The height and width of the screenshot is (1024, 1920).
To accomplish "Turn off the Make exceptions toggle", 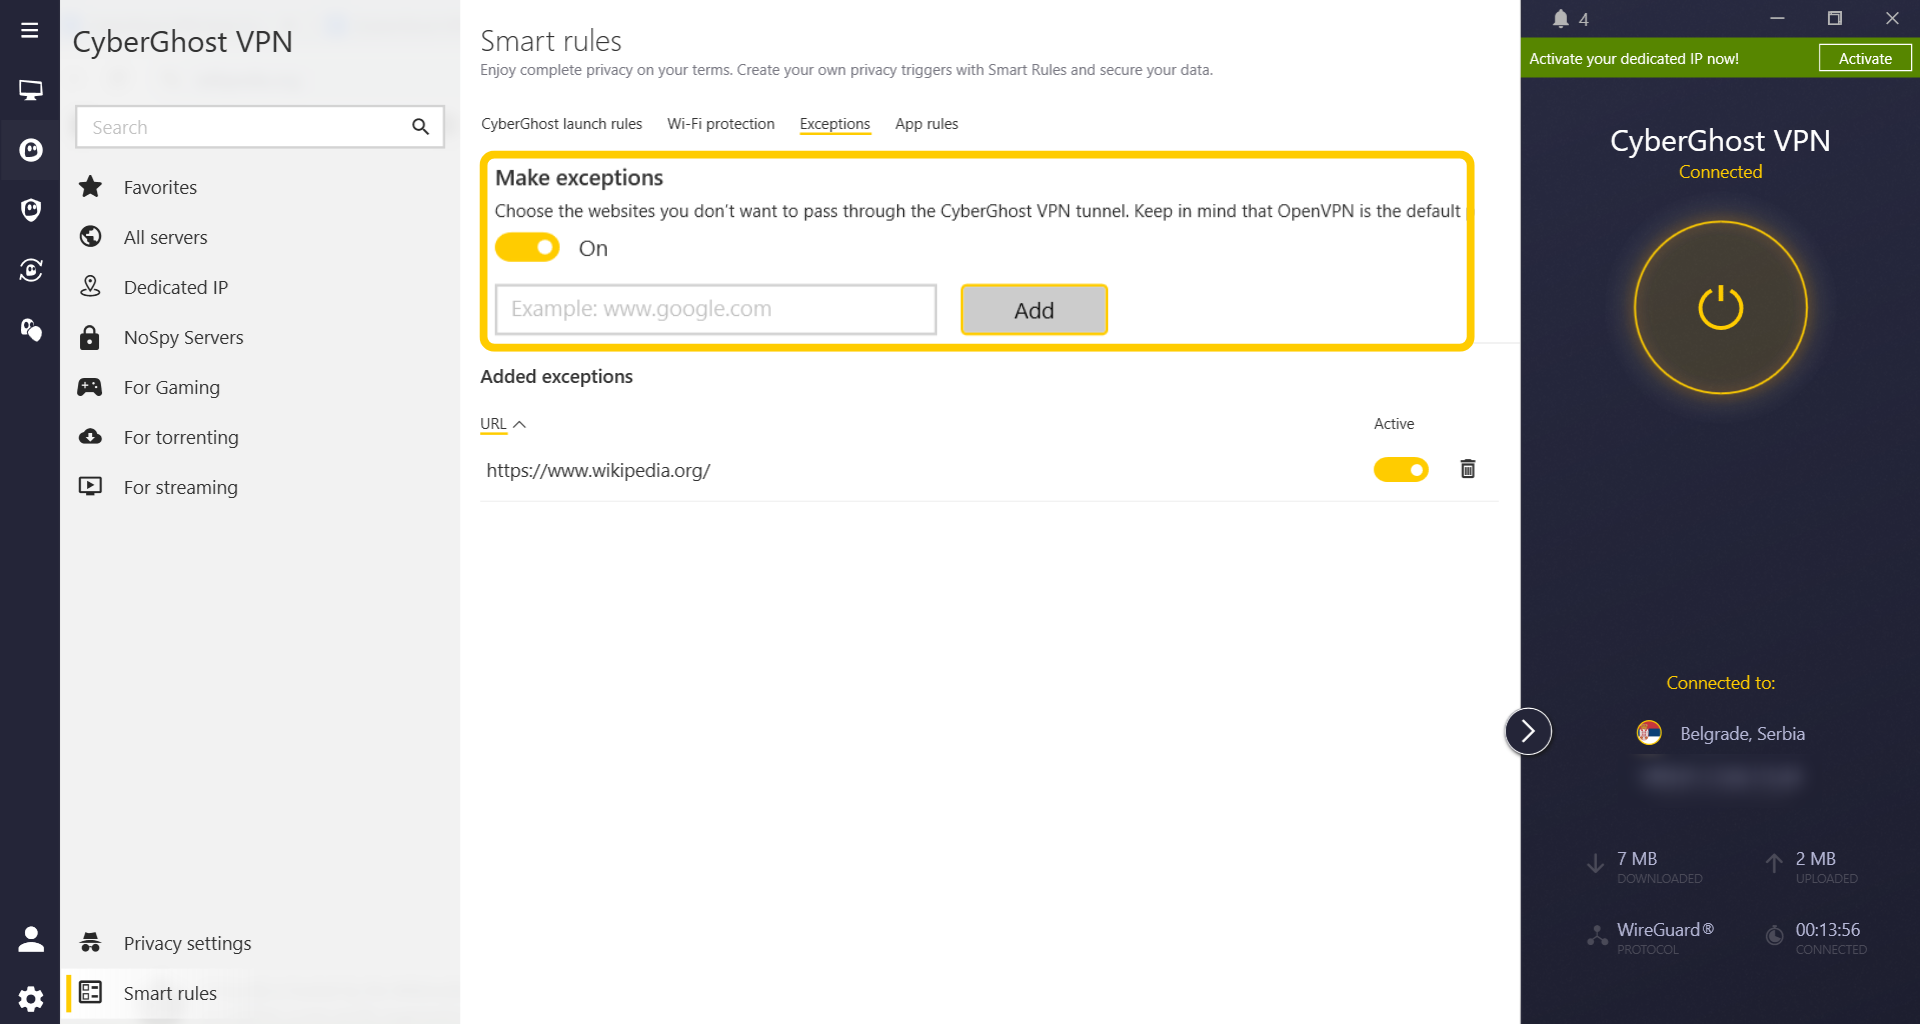I will coord(527,248).
